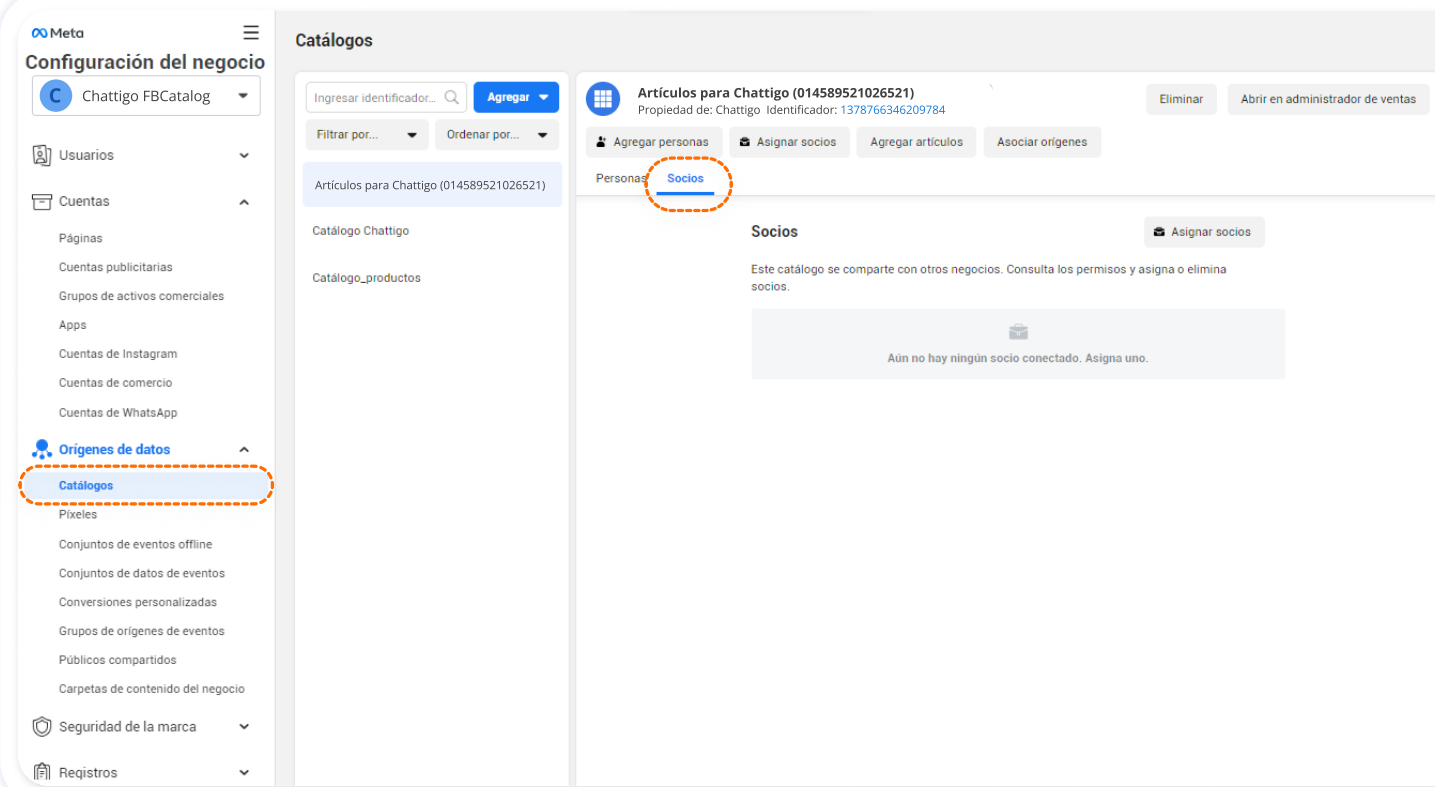Click the Meta logo
1435x787 pixels.
tap(58, 33)
